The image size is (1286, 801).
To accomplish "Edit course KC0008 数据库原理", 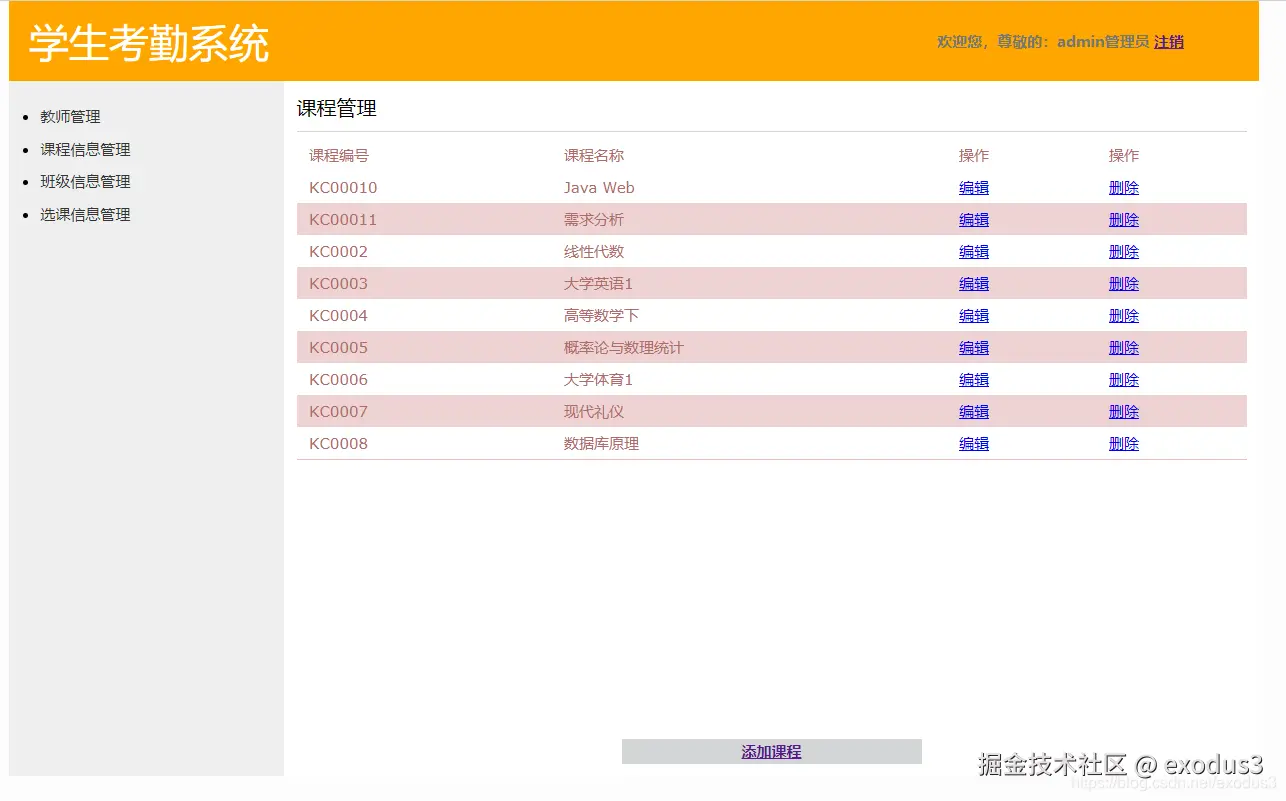I will (974, 444).
